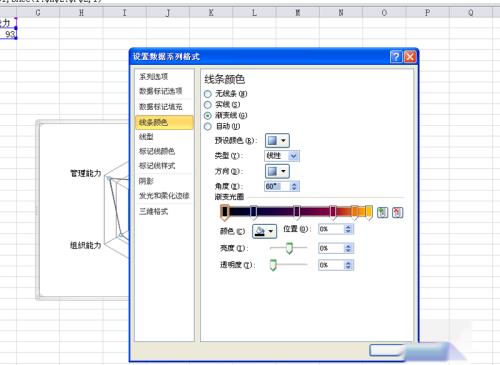Screen dimensions: 500x365
Task: Select the 渐变线 radio option
Action: 208,116
